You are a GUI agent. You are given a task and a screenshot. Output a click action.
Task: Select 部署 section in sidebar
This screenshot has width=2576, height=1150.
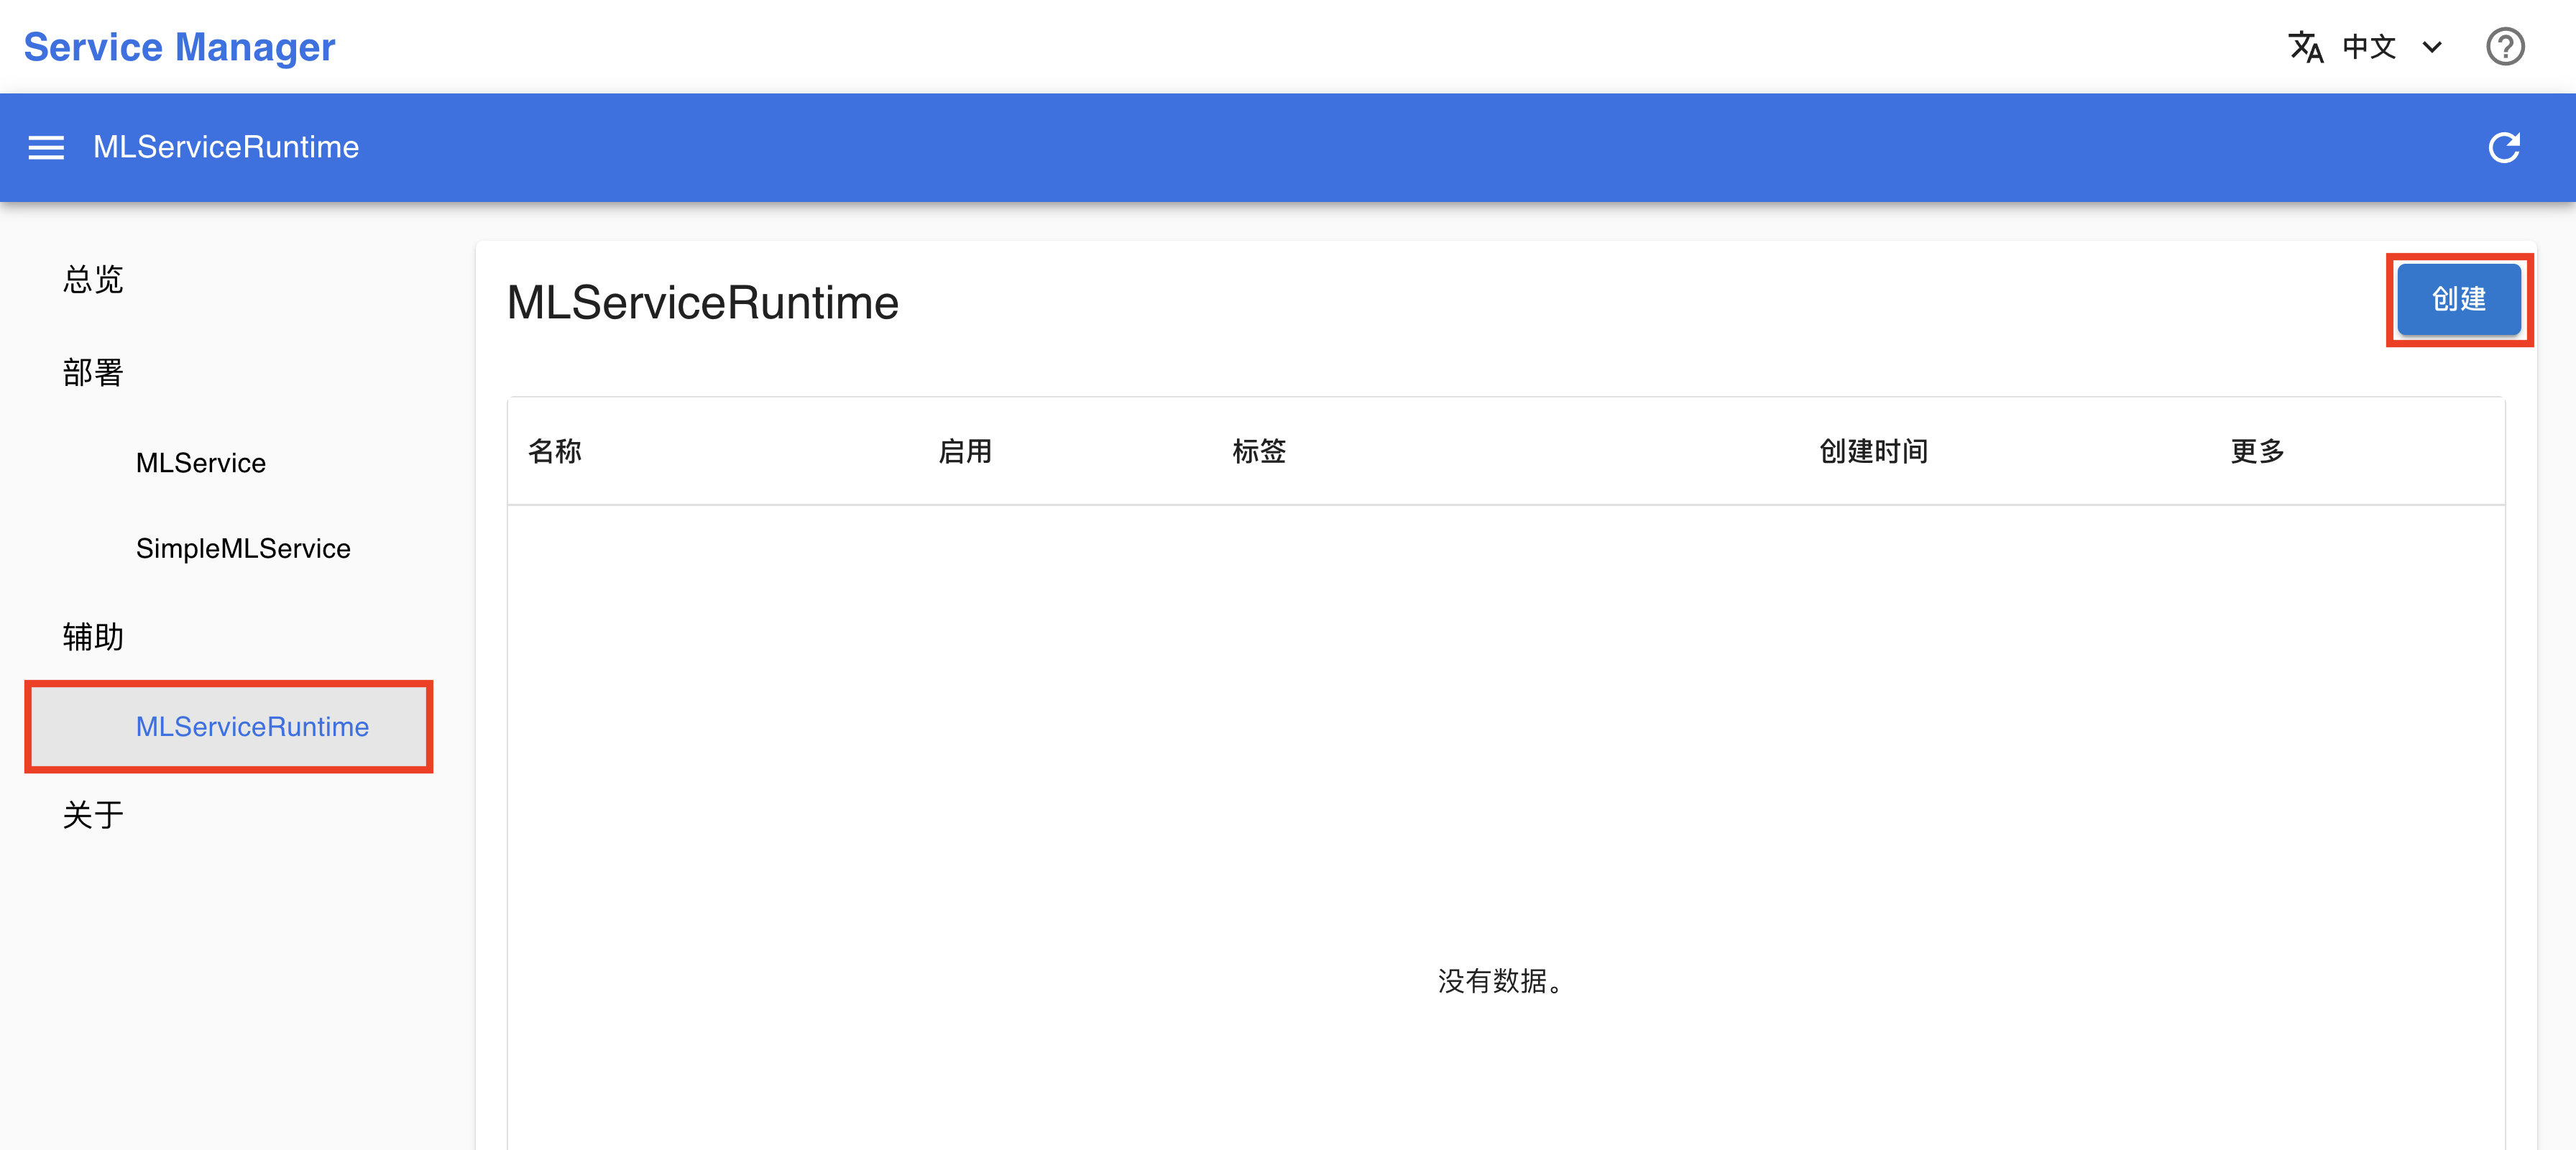click(x=93, y=372)
